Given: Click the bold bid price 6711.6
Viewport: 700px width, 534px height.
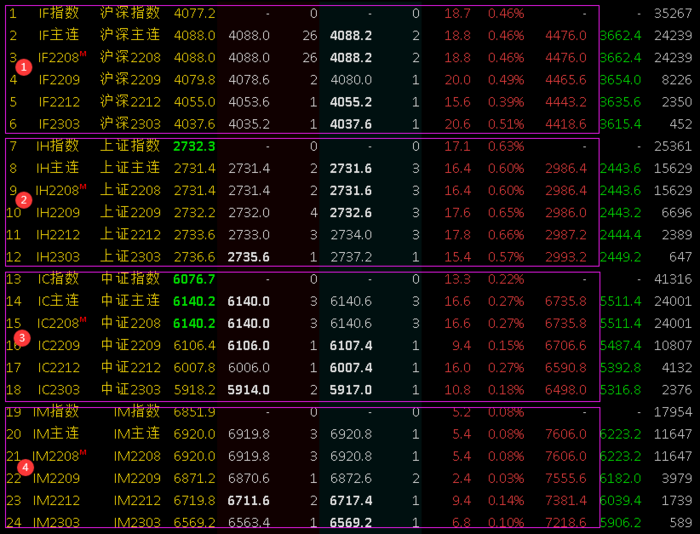Looking at the screenshot, I should (249, 501).
